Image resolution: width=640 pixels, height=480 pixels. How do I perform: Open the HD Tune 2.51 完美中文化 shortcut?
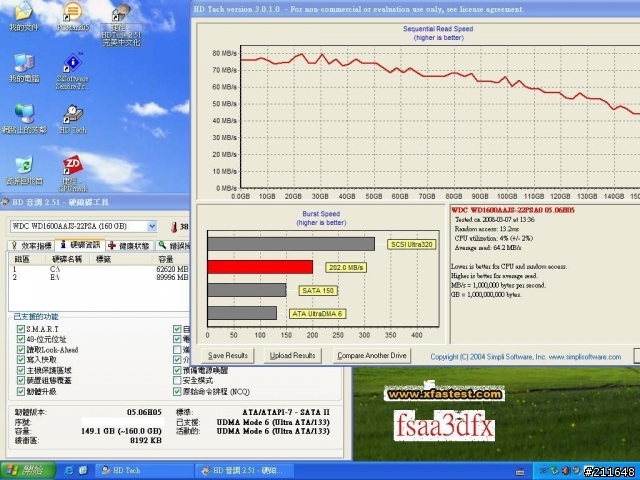tap(121, 24)
